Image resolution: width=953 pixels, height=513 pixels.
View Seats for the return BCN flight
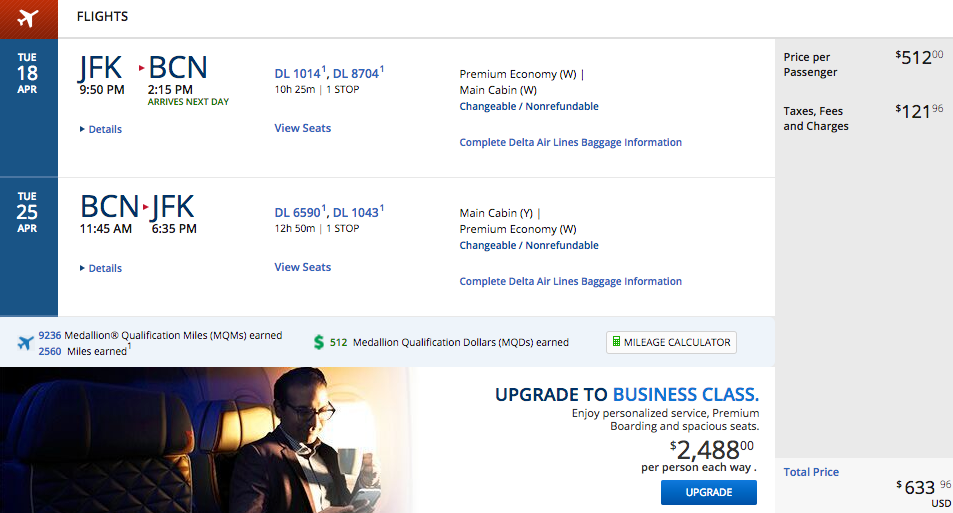click(x=303, y=267)
